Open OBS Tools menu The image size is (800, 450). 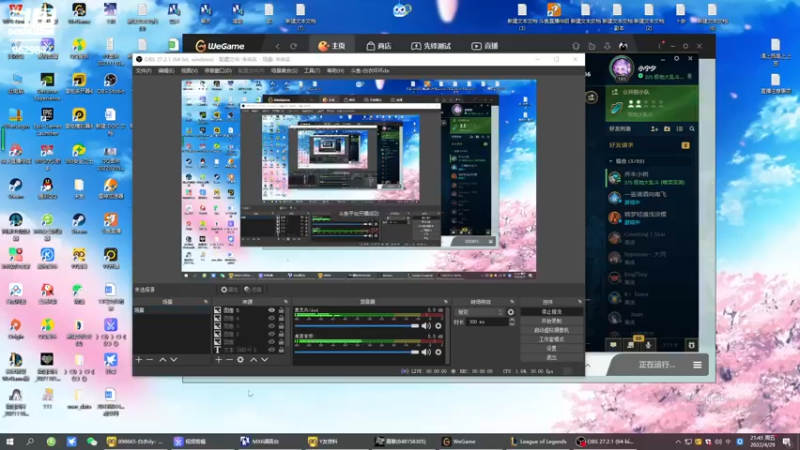pos(312,71)
